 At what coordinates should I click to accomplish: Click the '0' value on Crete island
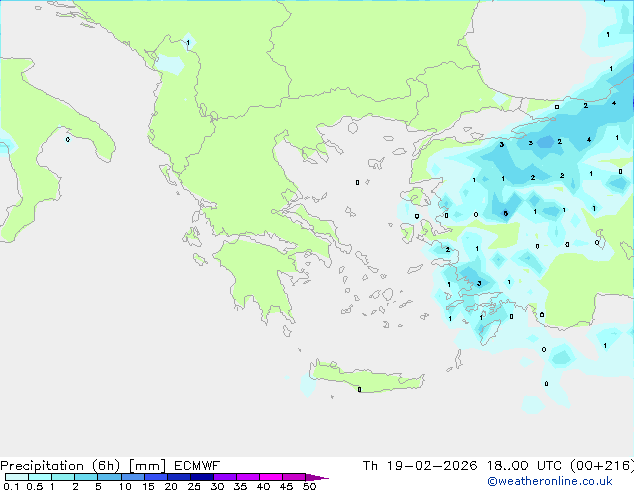359,389
